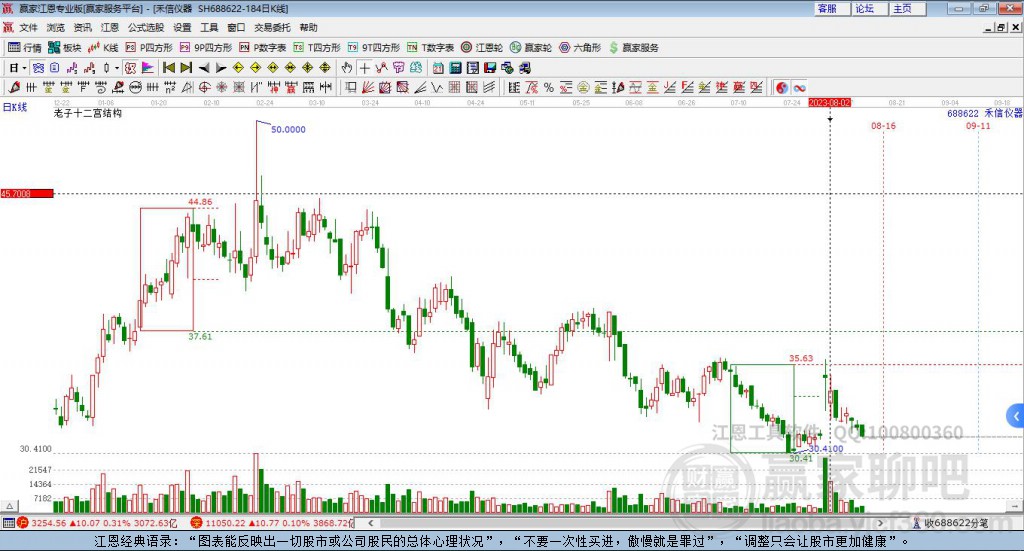The width and height of the screenshot is (1024, 551).
Task: Open the 行情 market quotes view
Action: point(24,48)
